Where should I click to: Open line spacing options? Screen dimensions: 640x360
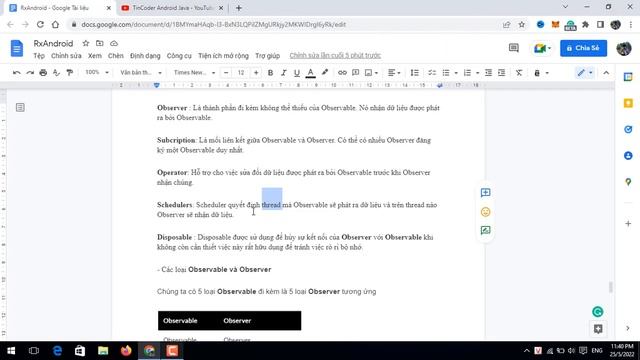[415, 73]
